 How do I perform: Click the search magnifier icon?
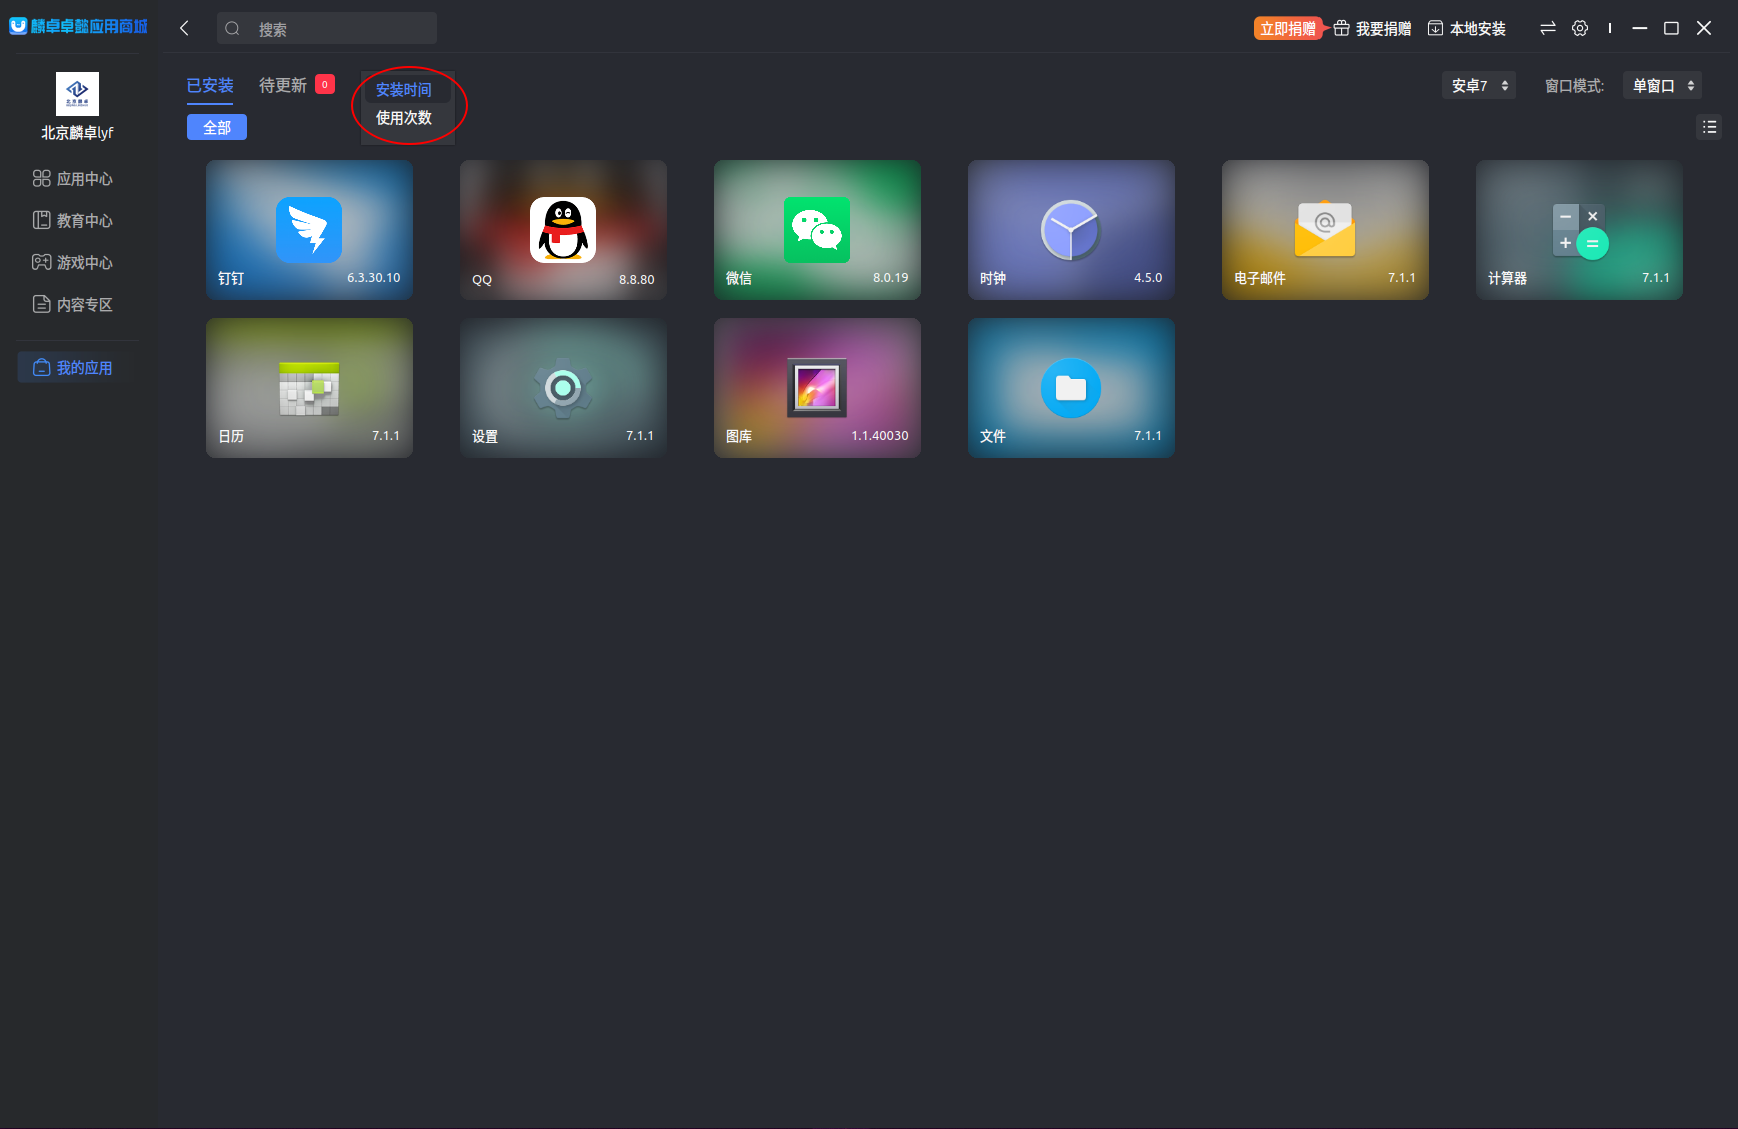(x=233, y=28)
